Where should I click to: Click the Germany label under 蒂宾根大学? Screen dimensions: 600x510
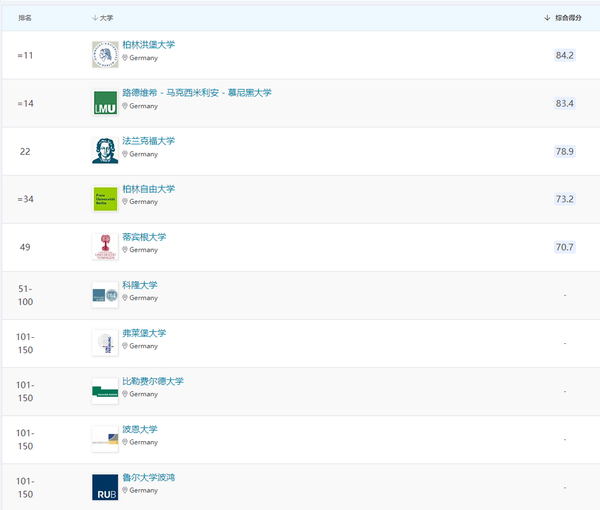(143, 250)
